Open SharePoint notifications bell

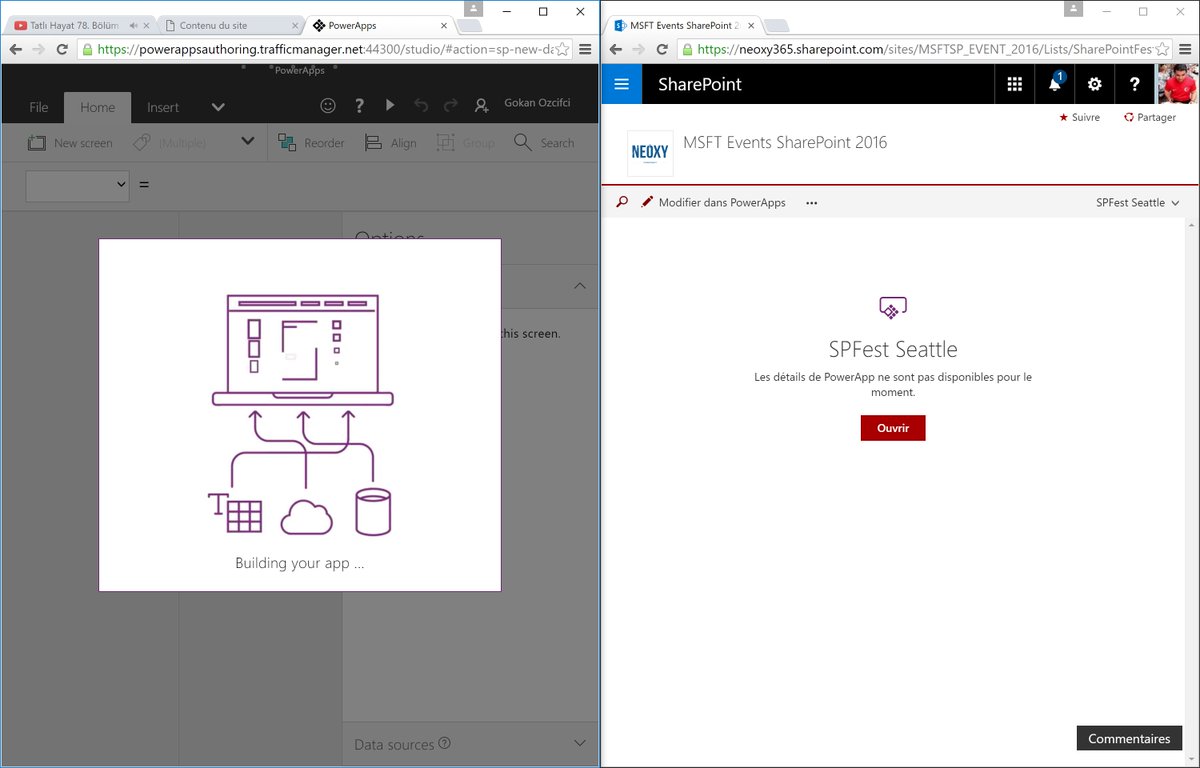pos(1054,84)
